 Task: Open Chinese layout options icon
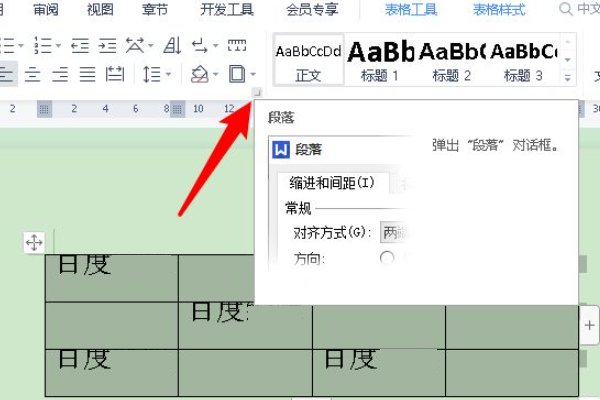pyautogui.click(x=135, y=46)
